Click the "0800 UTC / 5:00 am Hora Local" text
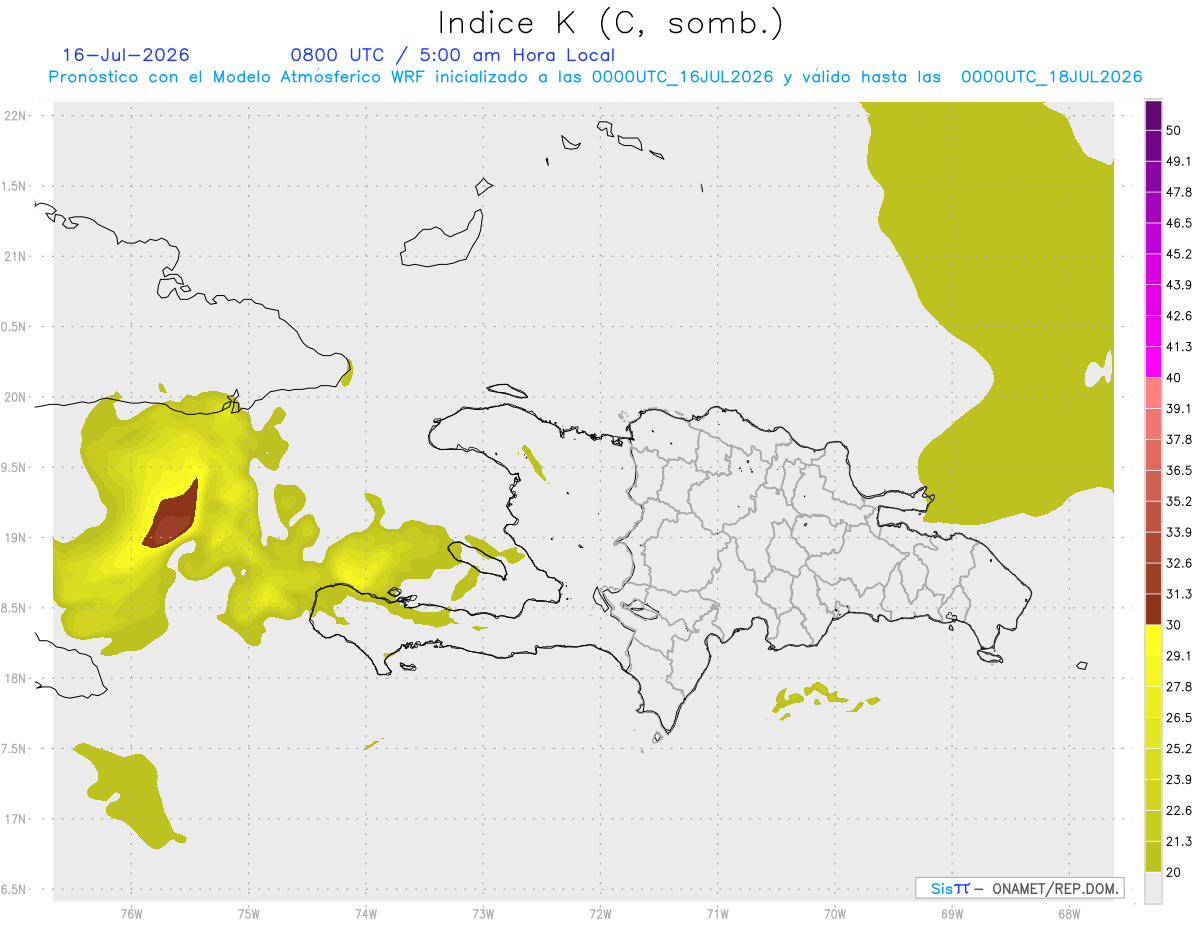 tap(452, 55)
